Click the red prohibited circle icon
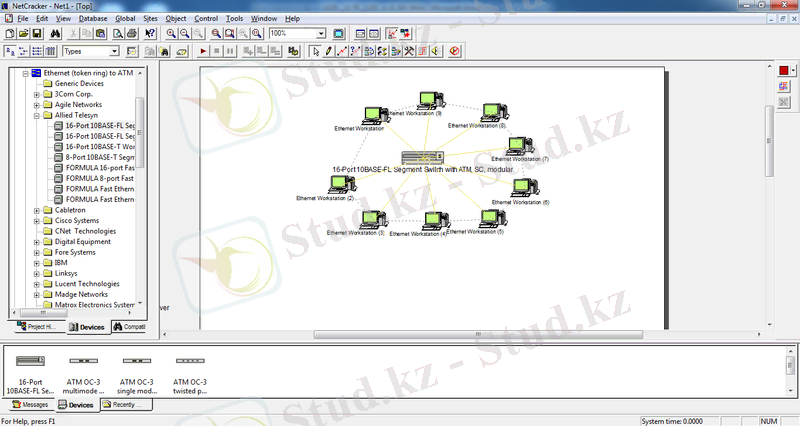The height and width of the screenshot is (426, 800). coord(455,51)
